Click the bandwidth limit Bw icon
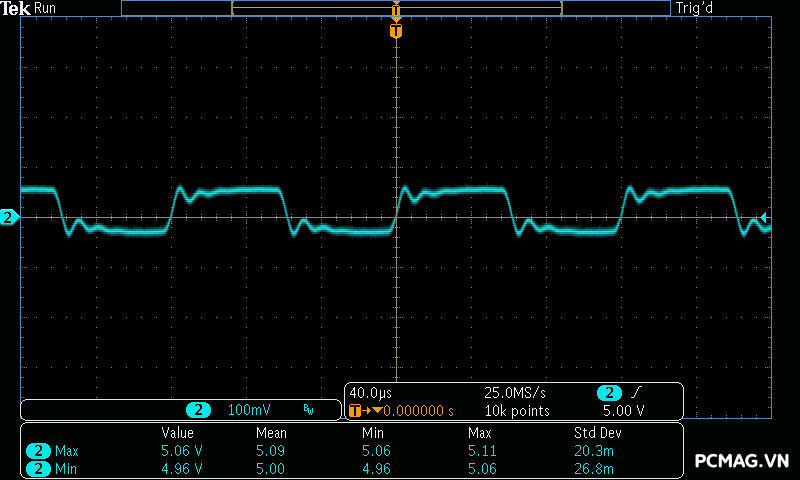The image size is (800, 480). pos(309,410)
